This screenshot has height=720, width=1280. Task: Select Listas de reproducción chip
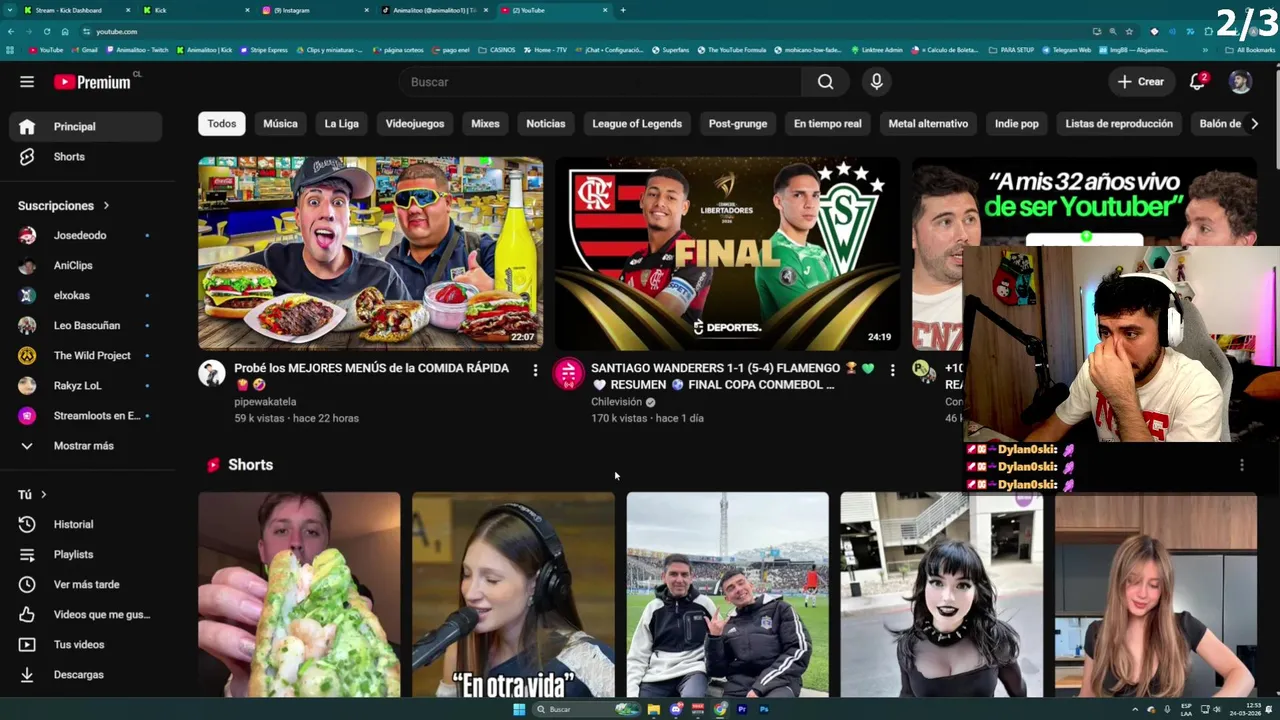(x=1119, y=124)
